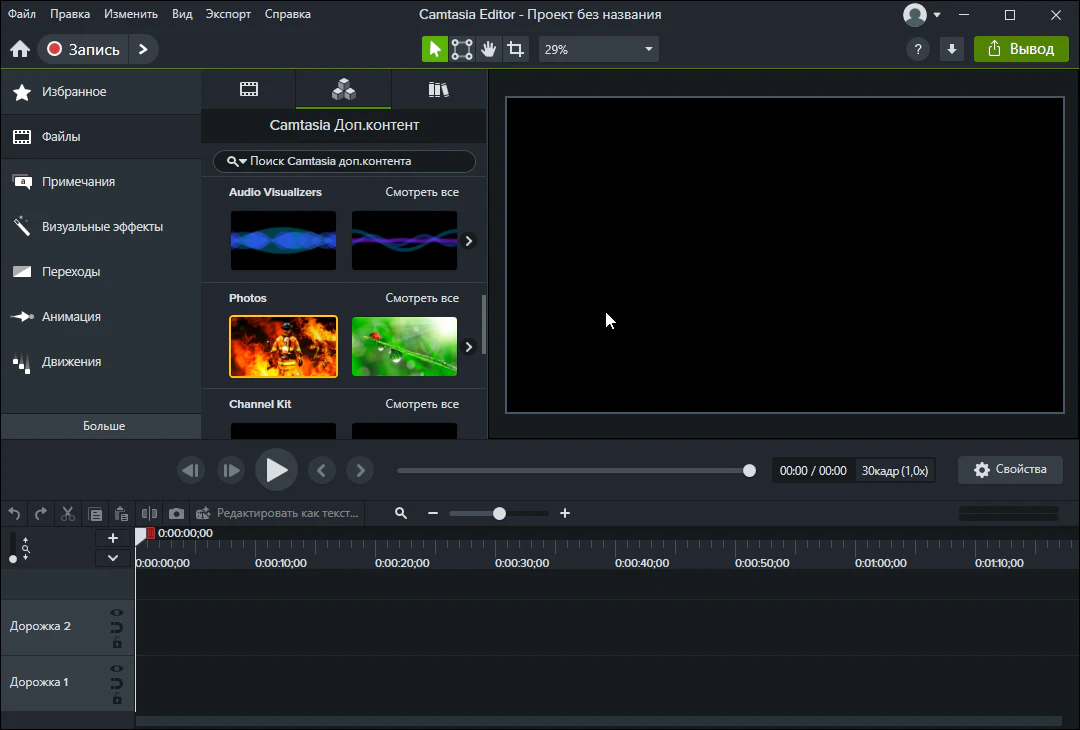Click the Home icon
The height and width of the screenshot is (730, 1080).
(x=20, y=49)
